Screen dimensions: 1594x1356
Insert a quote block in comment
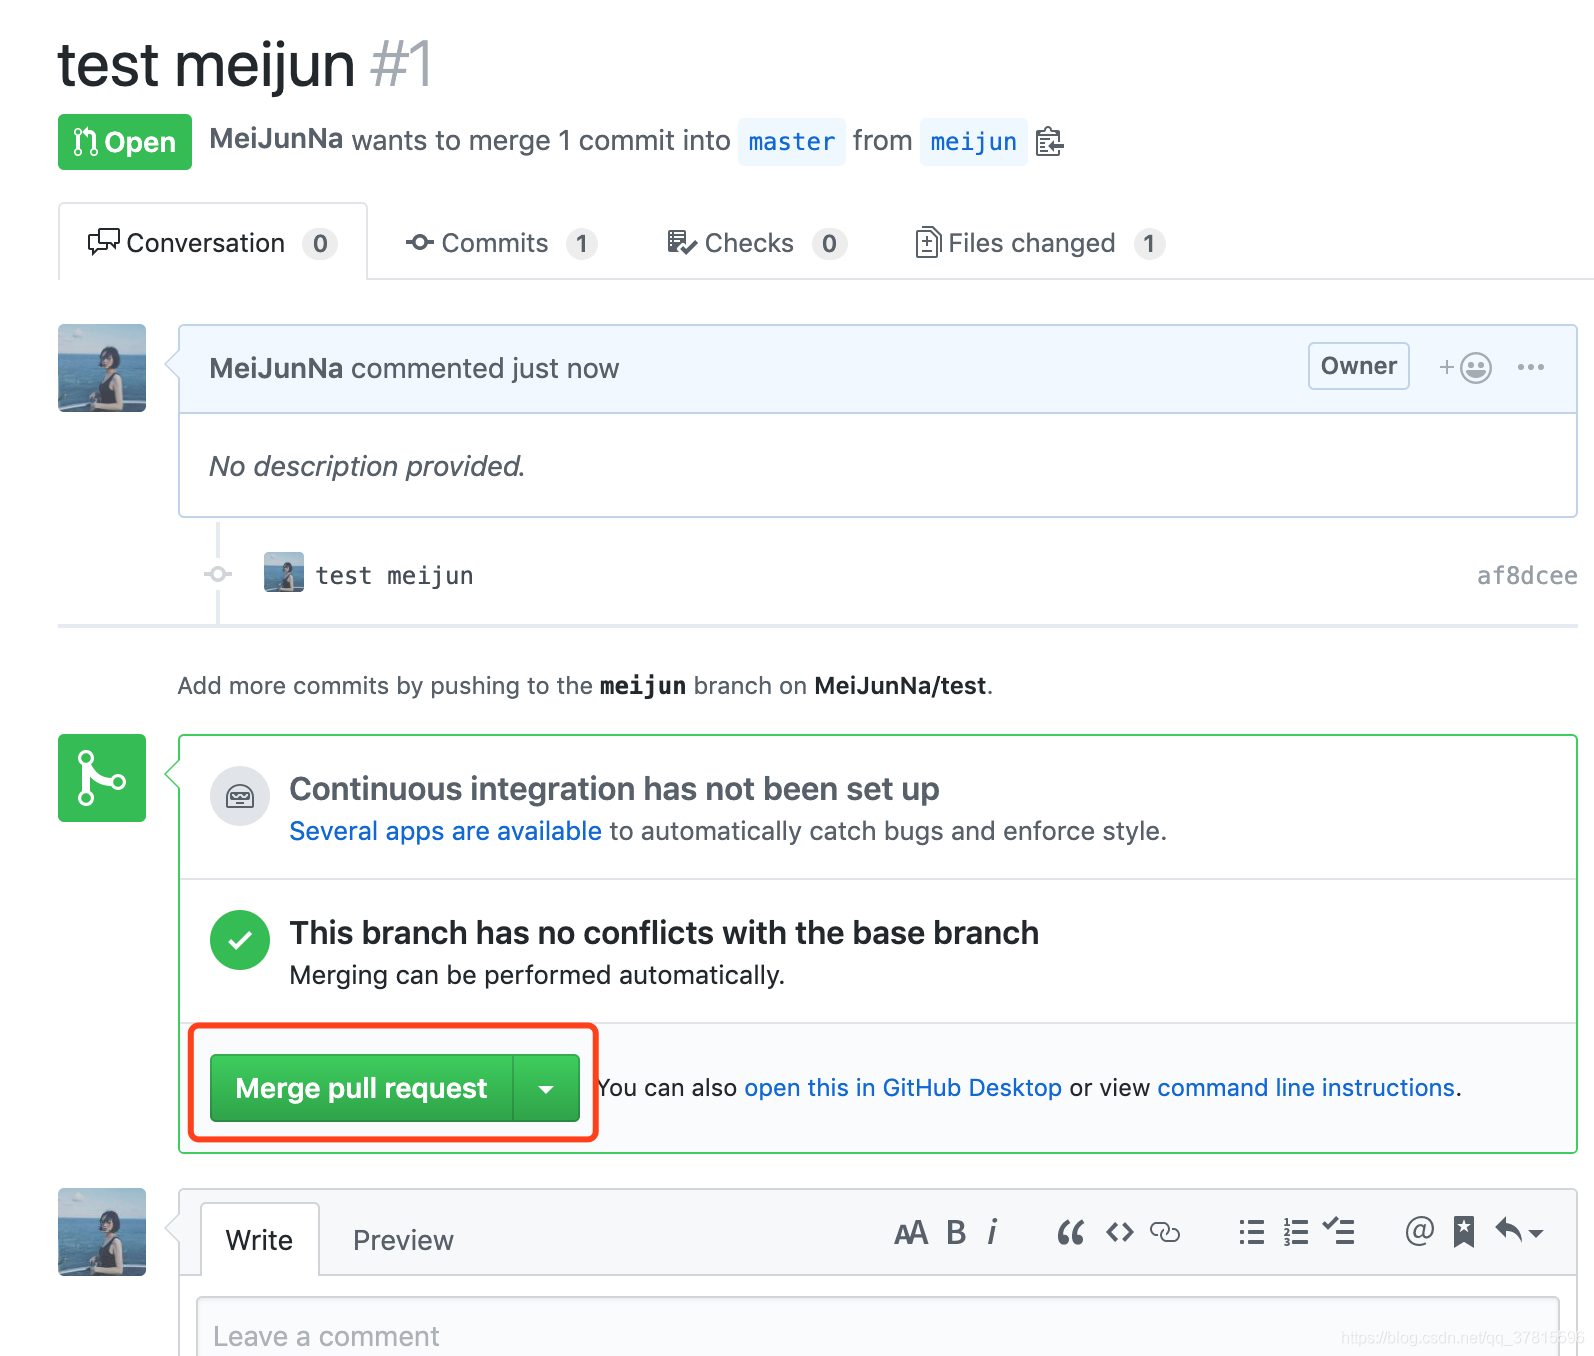tap(1070, 1233)
